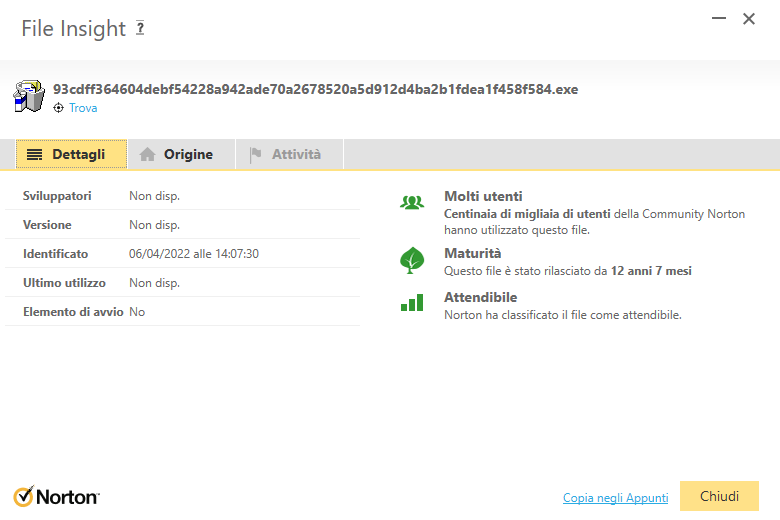Click the File Insight window title
The width and height of the screenshot is (780, 520).
tap(74, 28)
